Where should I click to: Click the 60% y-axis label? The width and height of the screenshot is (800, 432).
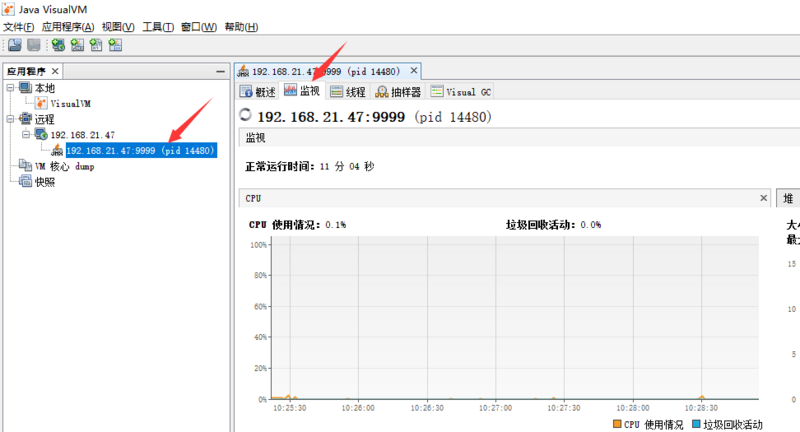[260, 307]
